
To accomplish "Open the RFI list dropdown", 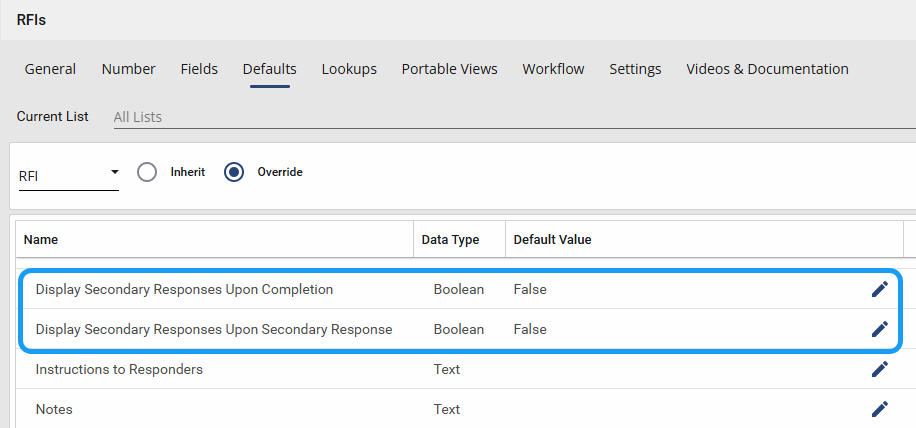I will click(68, 177).
